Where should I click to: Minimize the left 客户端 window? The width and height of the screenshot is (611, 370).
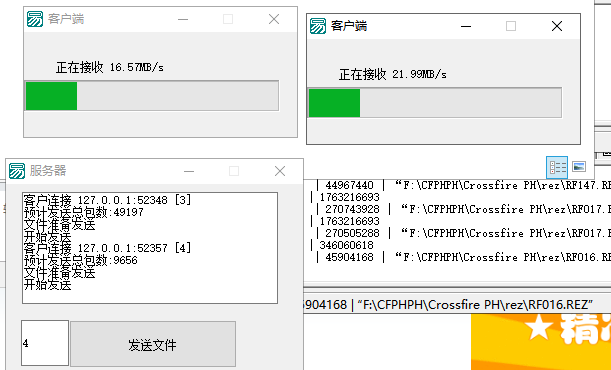(183, 19)
